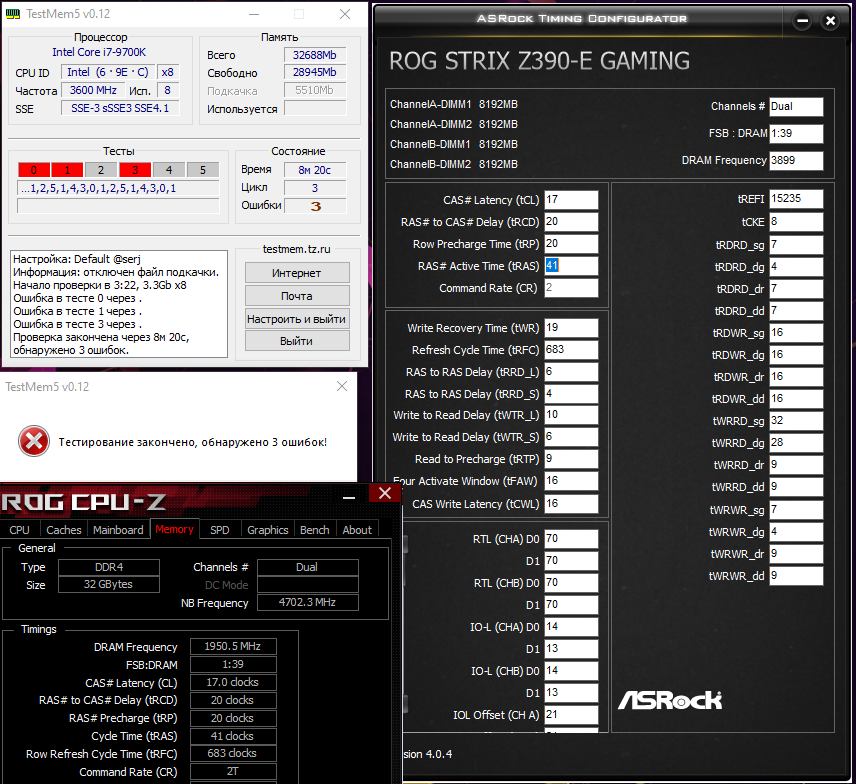Click the NB Frequency value in CPU-Z

[307, 602]
